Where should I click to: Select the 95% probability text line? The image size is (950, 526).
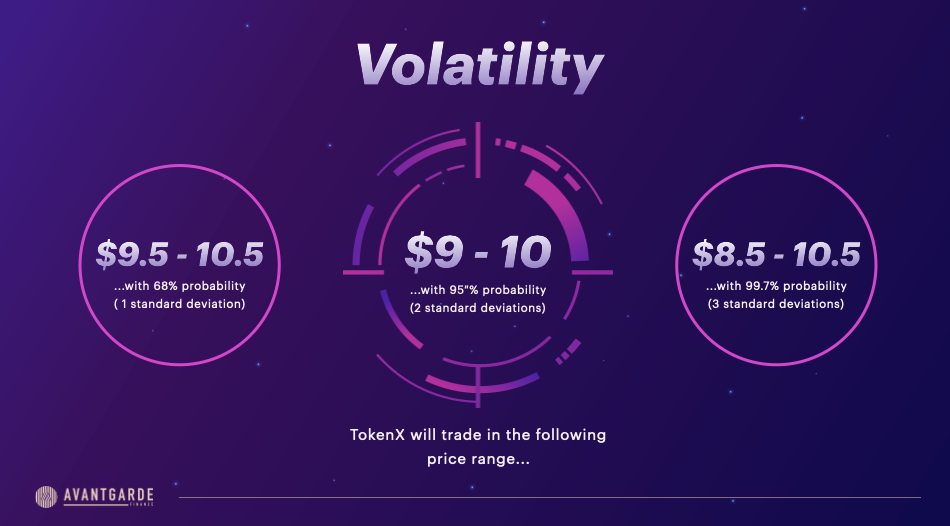[478, 290]
